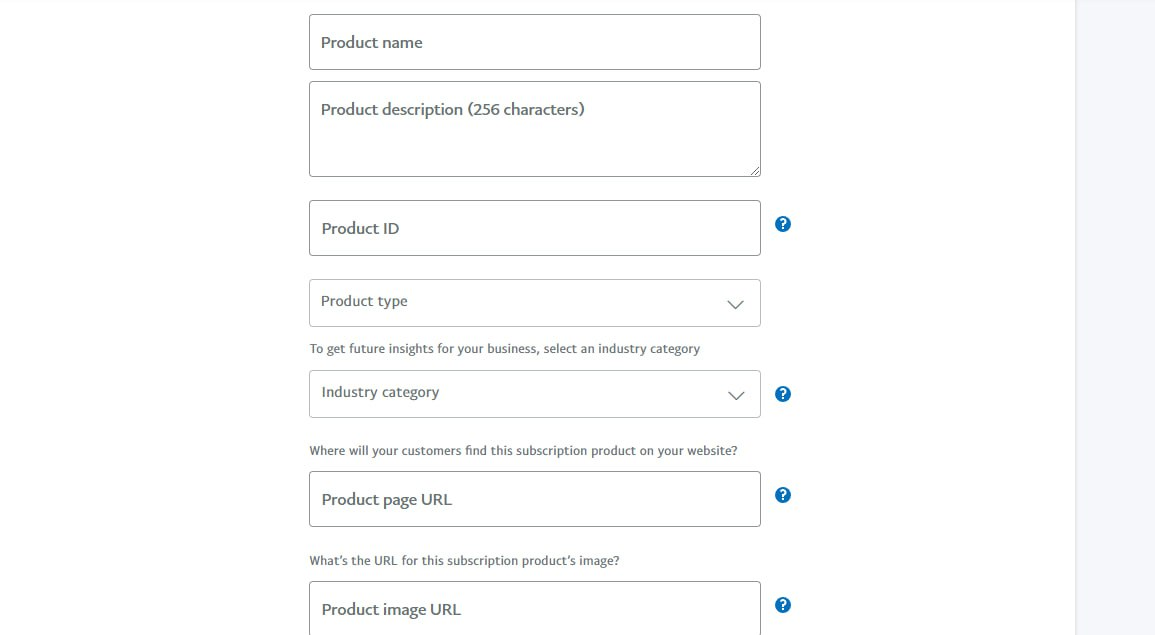The height and width of the screenshot is (635, 1155).
Task: Focus the Product page URL field
Action: coord(534,499)
